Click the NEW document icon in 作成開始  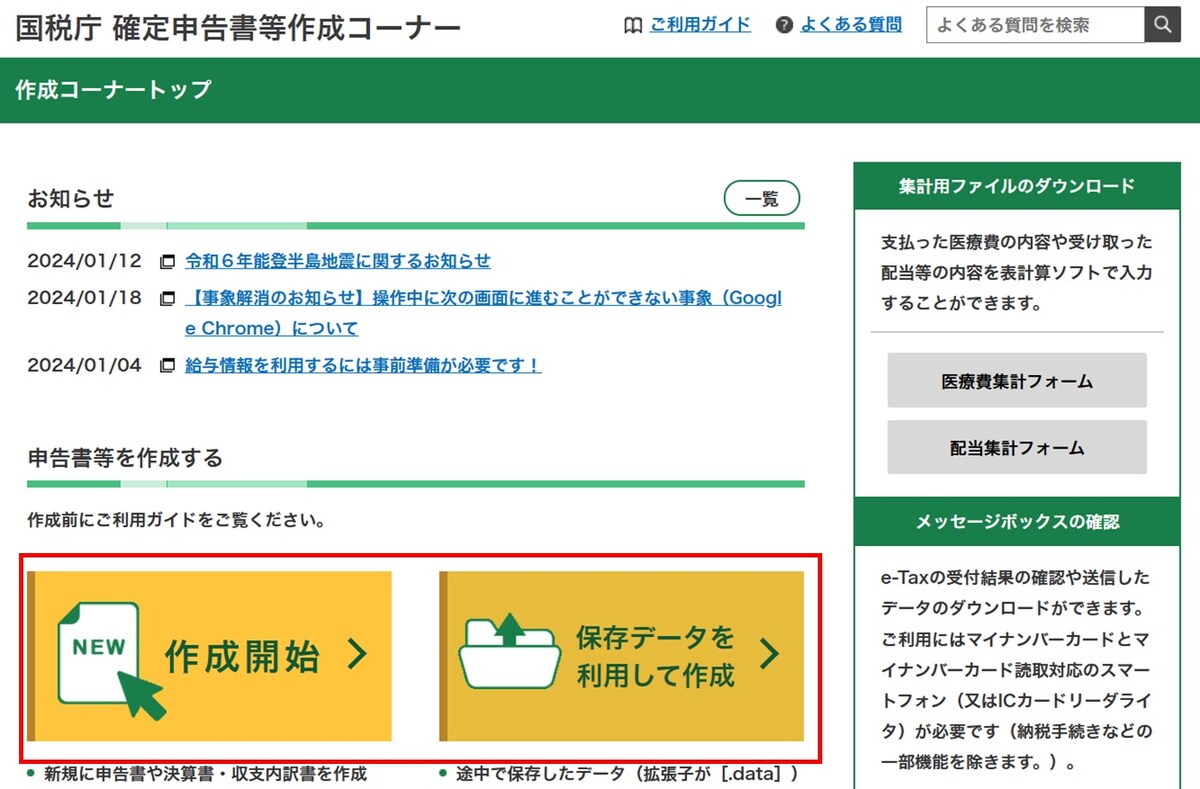click(112, 659)
